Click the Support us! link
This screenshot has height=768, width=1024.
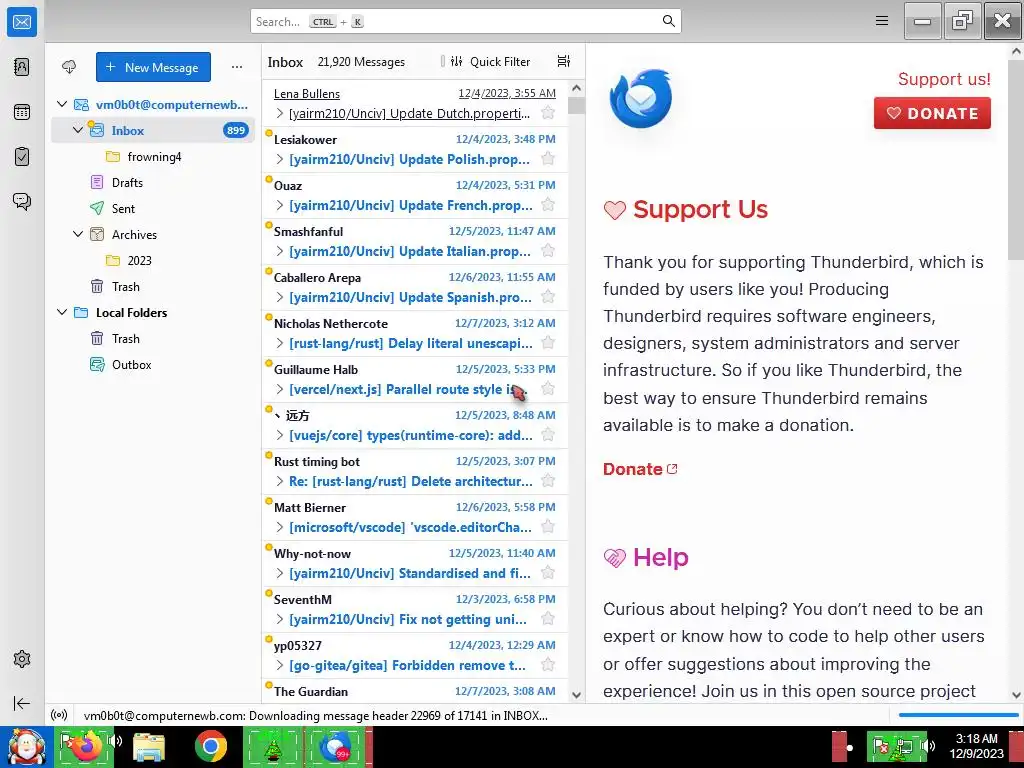pos(944,79)
